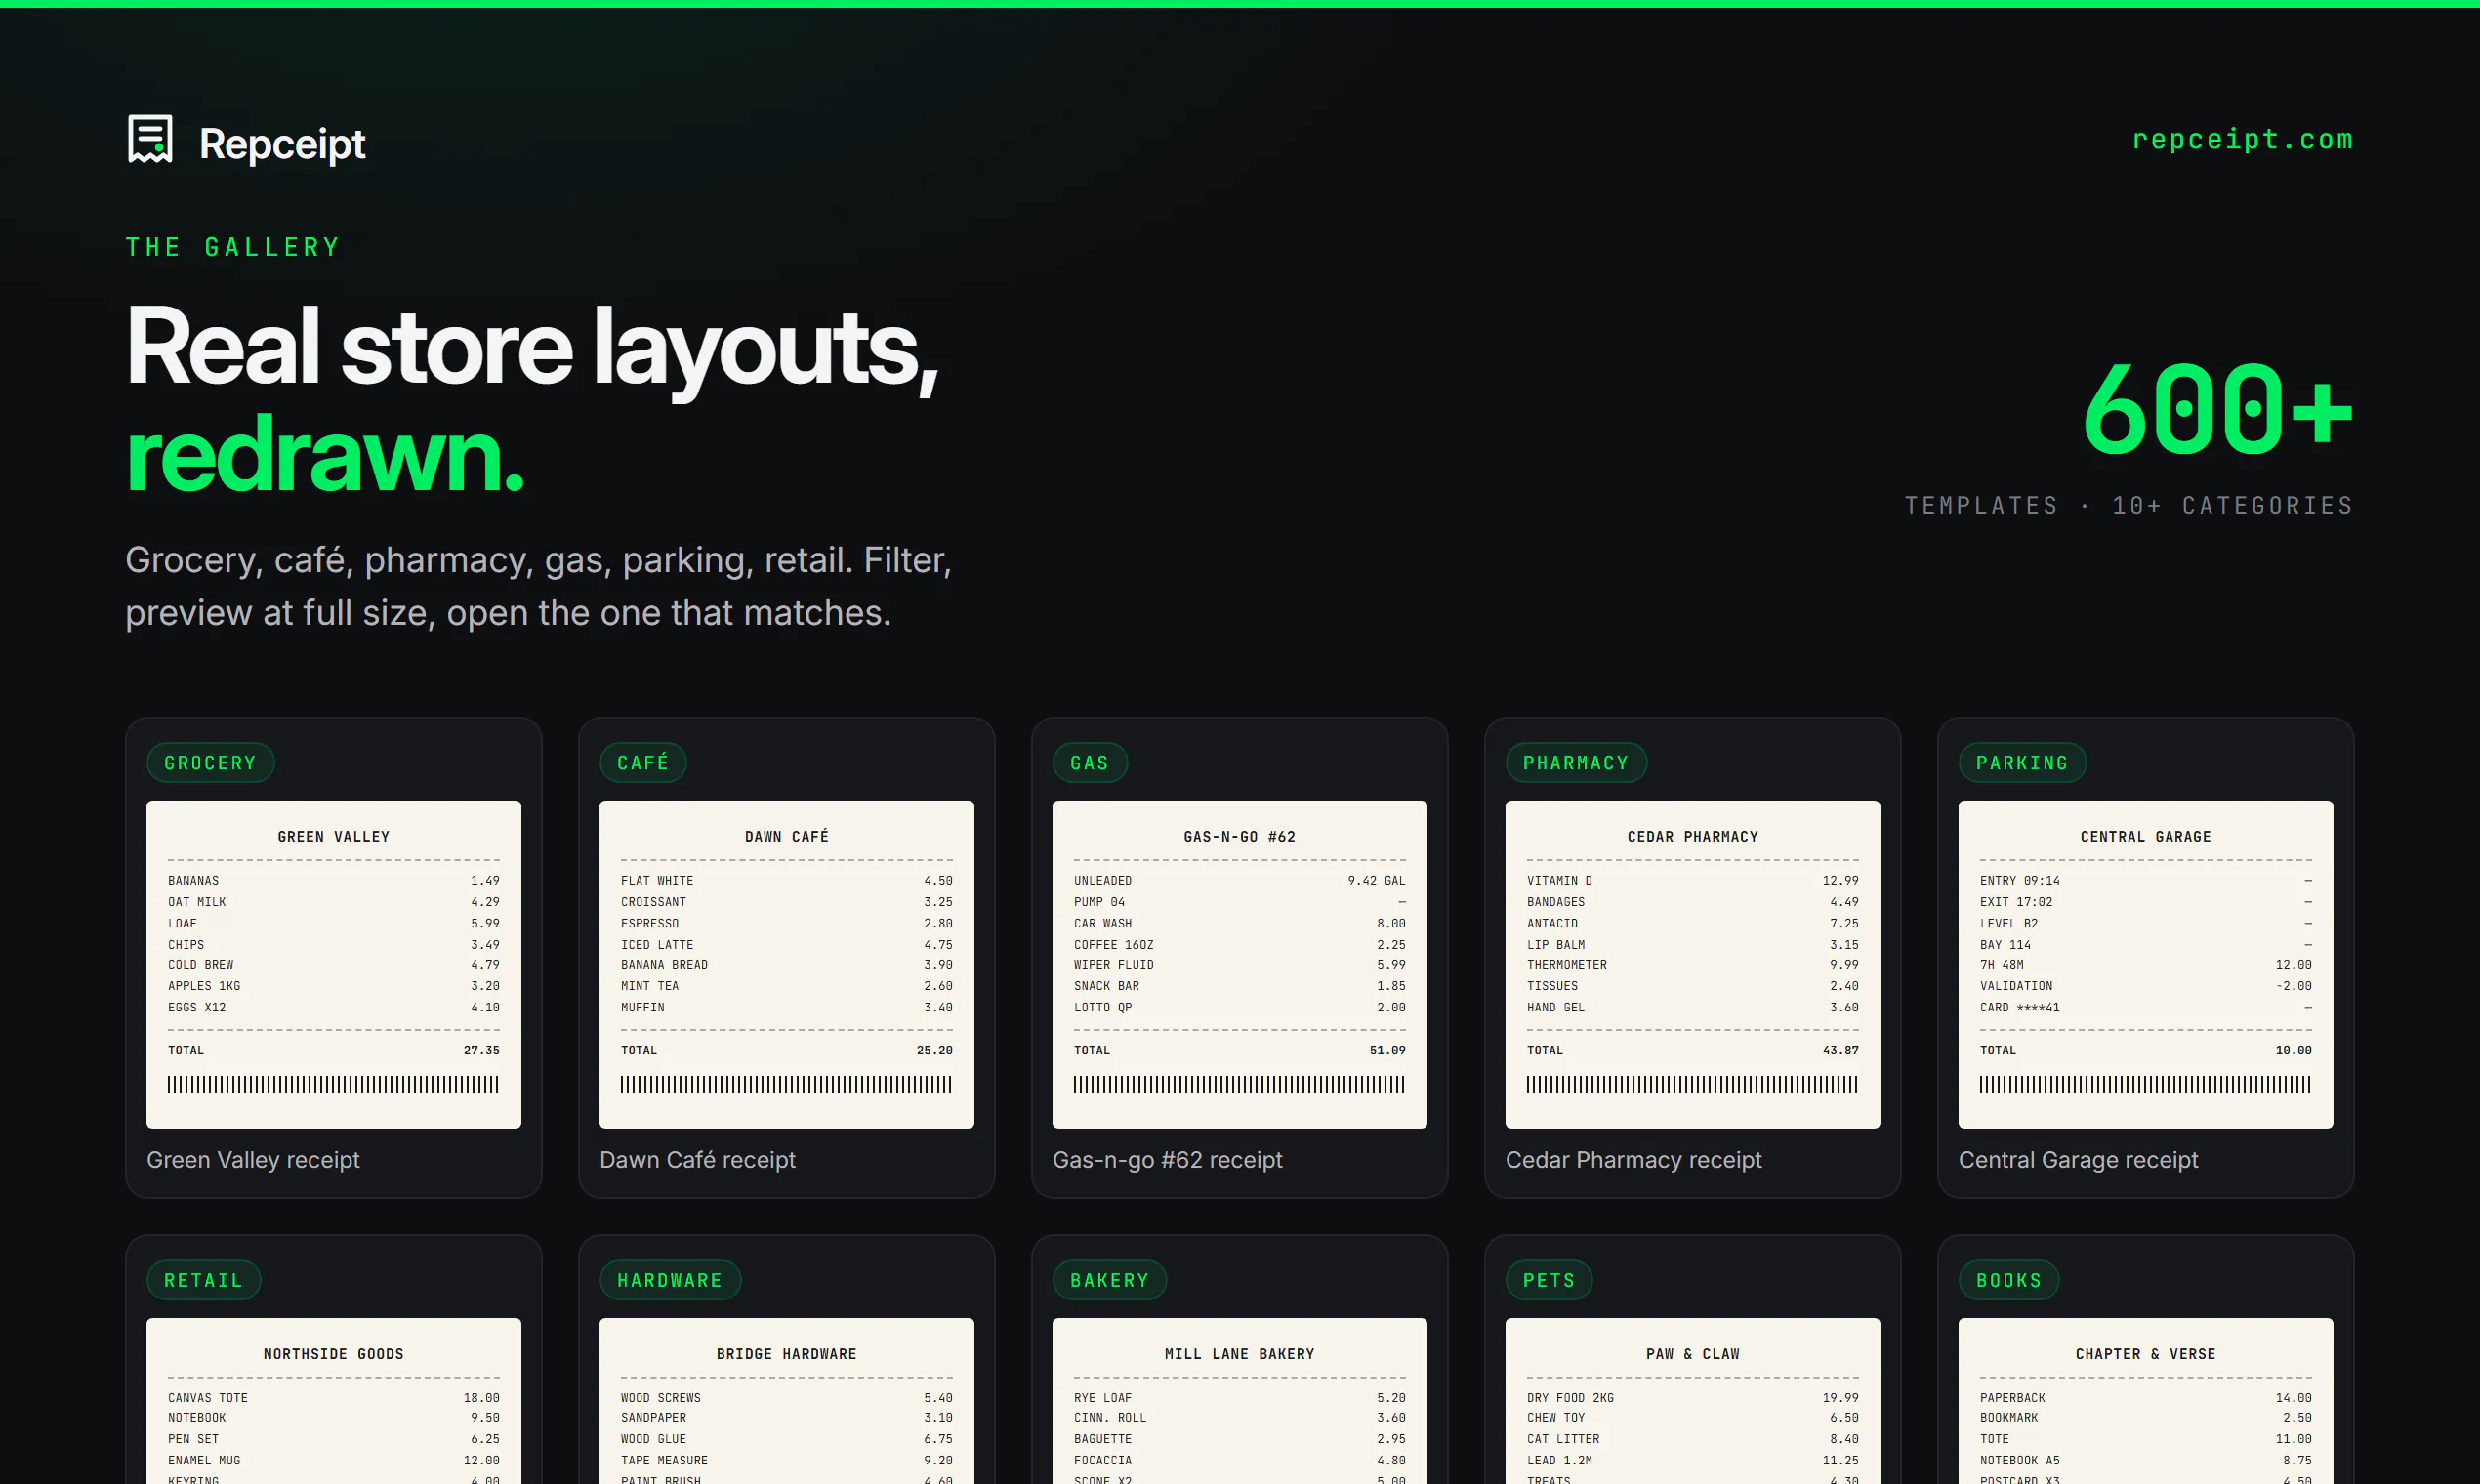Image resolution: width=2480 pixels, height=1484 pixels.
Task: Click the 'Central Garage receipt' caption
Action: (x=2078, y=1160)
